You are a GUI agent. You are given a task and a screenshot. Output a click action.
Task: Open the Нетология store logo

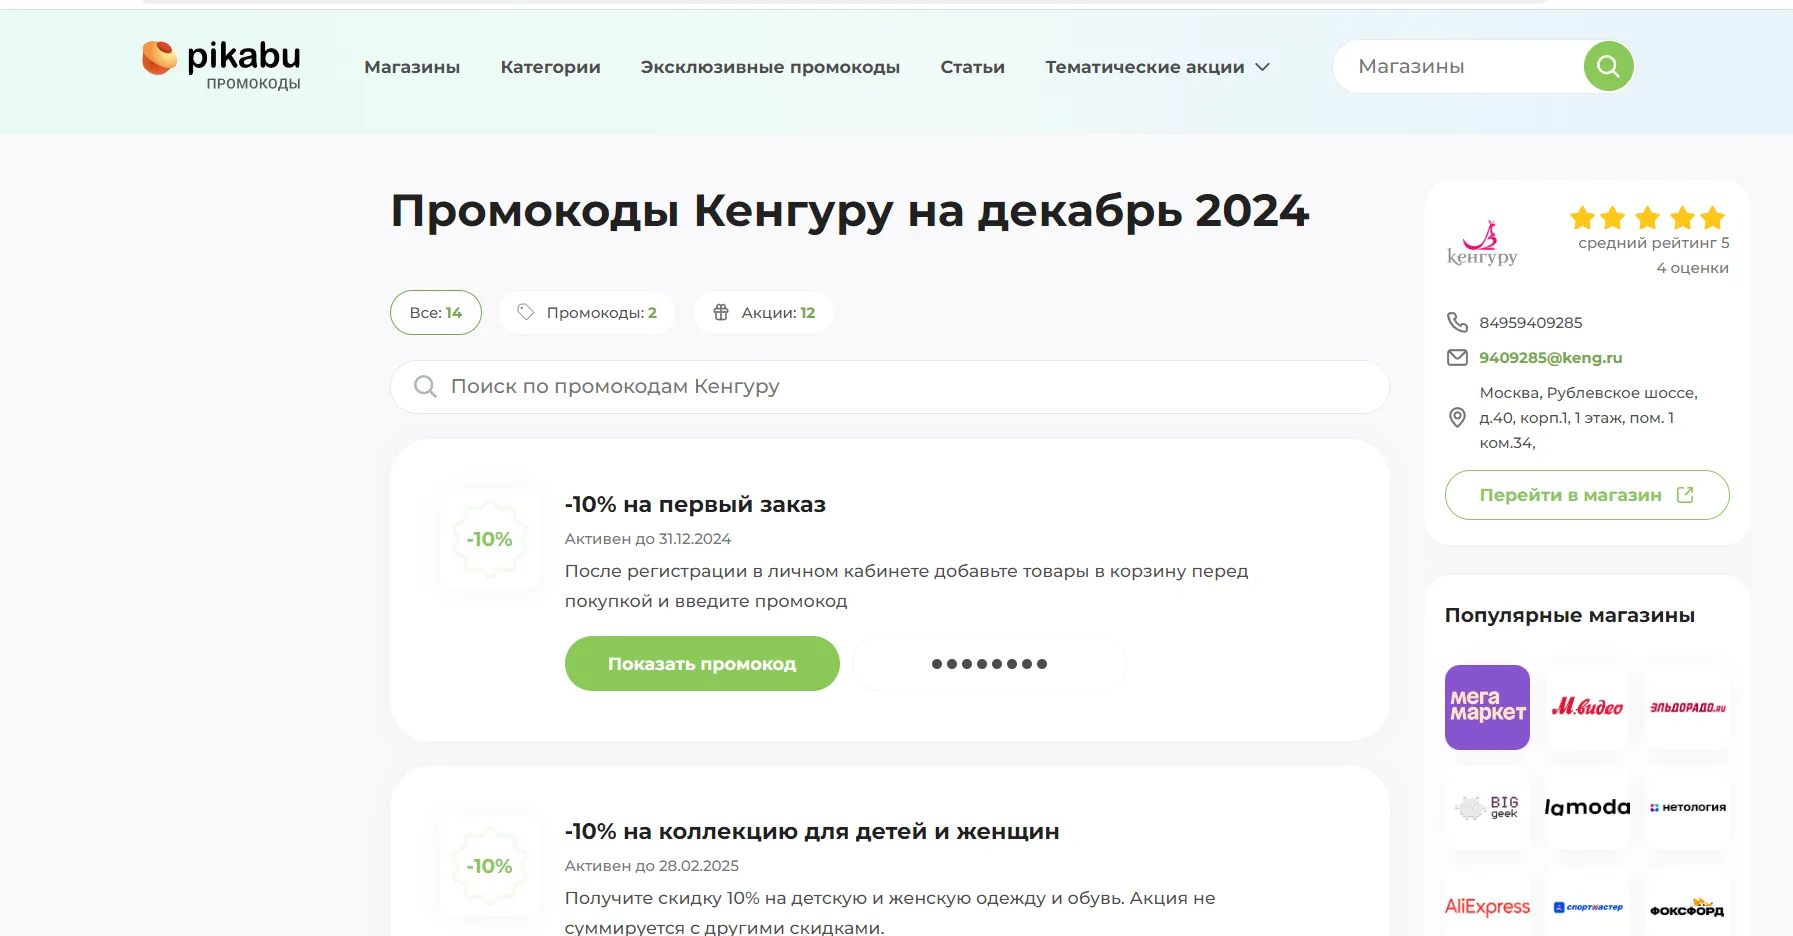[x=1687, y=807]
